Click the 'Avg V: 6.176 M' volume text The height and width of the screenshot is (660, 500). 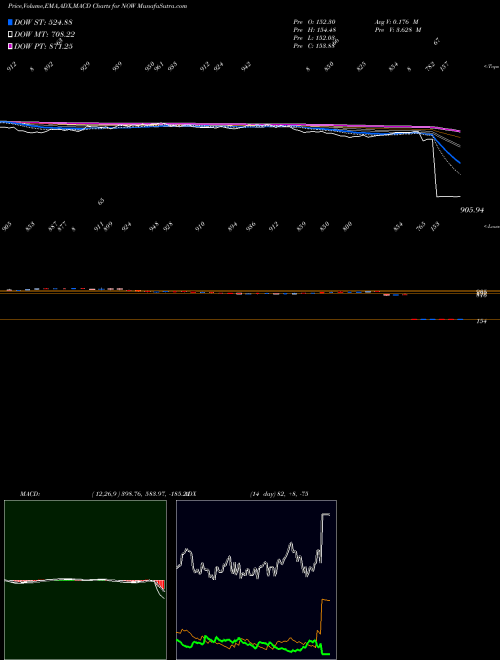tap(396, 22)
